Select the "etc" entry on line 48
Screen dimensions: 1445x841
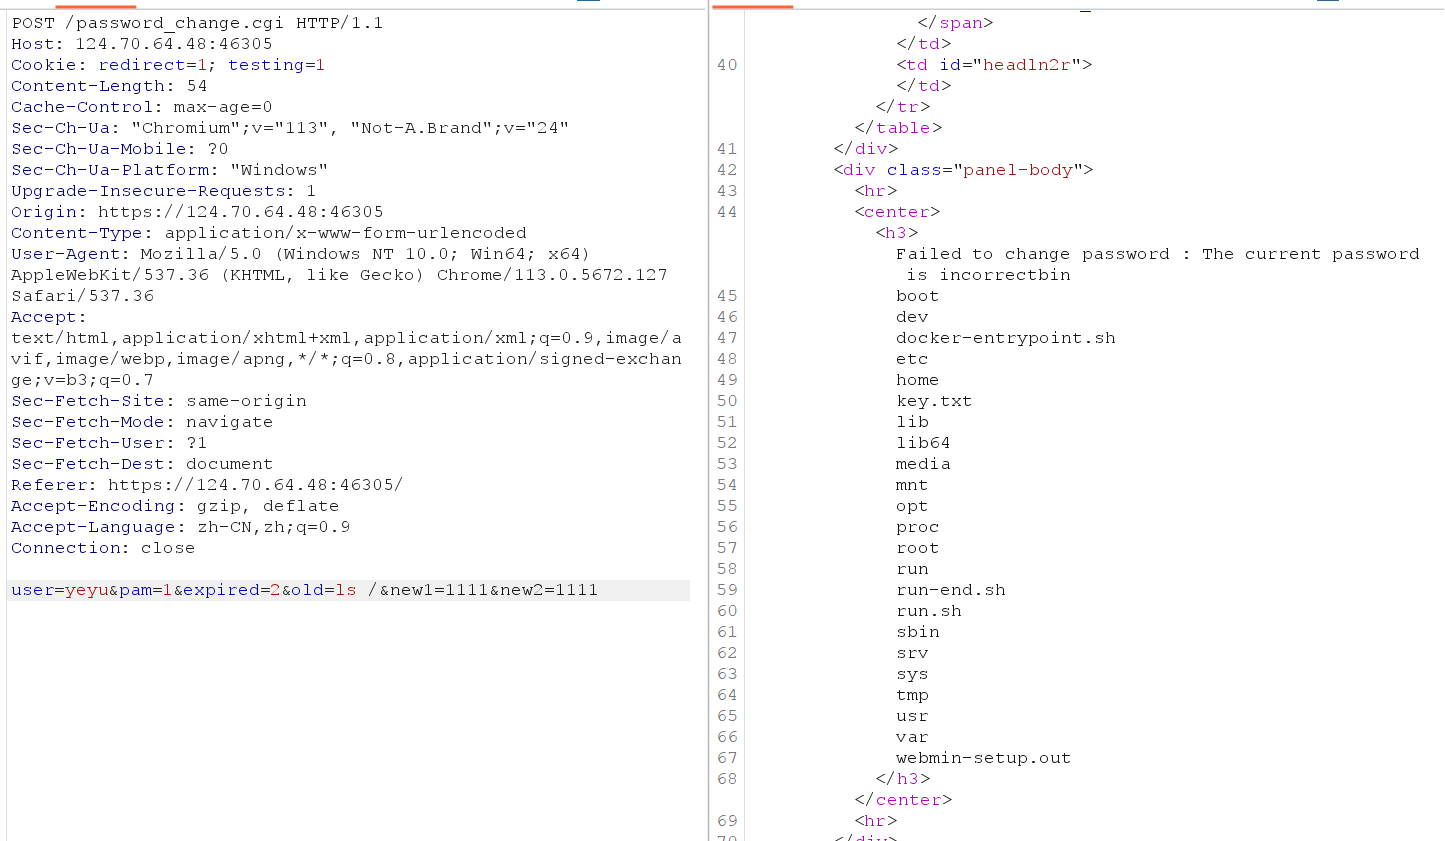(912, 359)
